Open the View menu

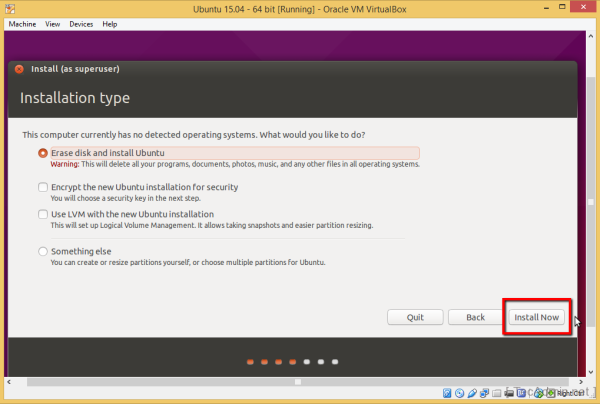pyautogui.click(x=52, y=23)
